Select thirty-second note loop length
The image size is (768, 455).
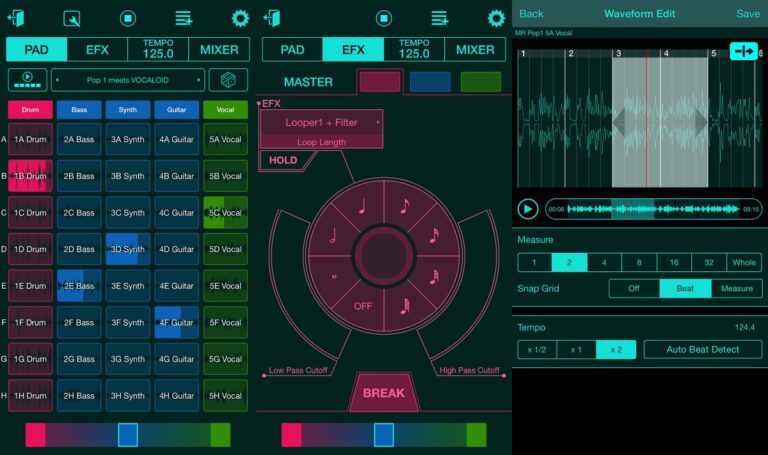(x=434, y=277)
